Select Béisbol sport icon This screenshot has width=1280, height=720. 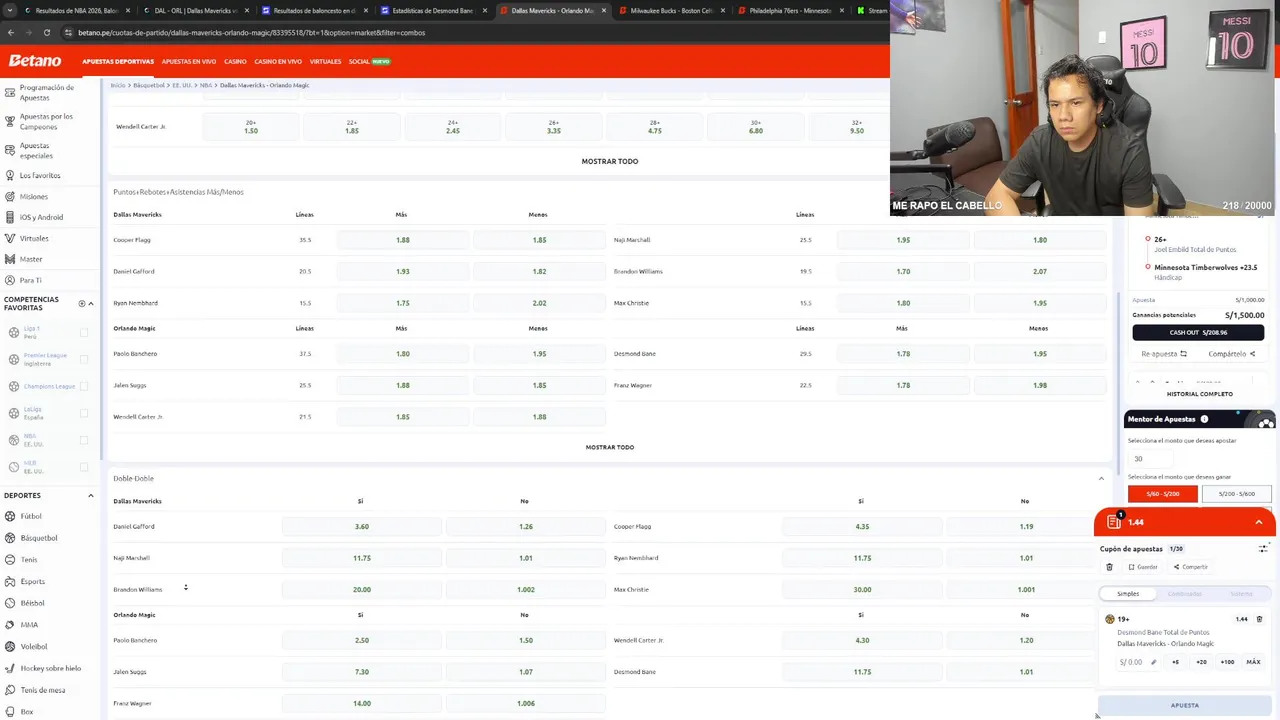coord(10,603)
